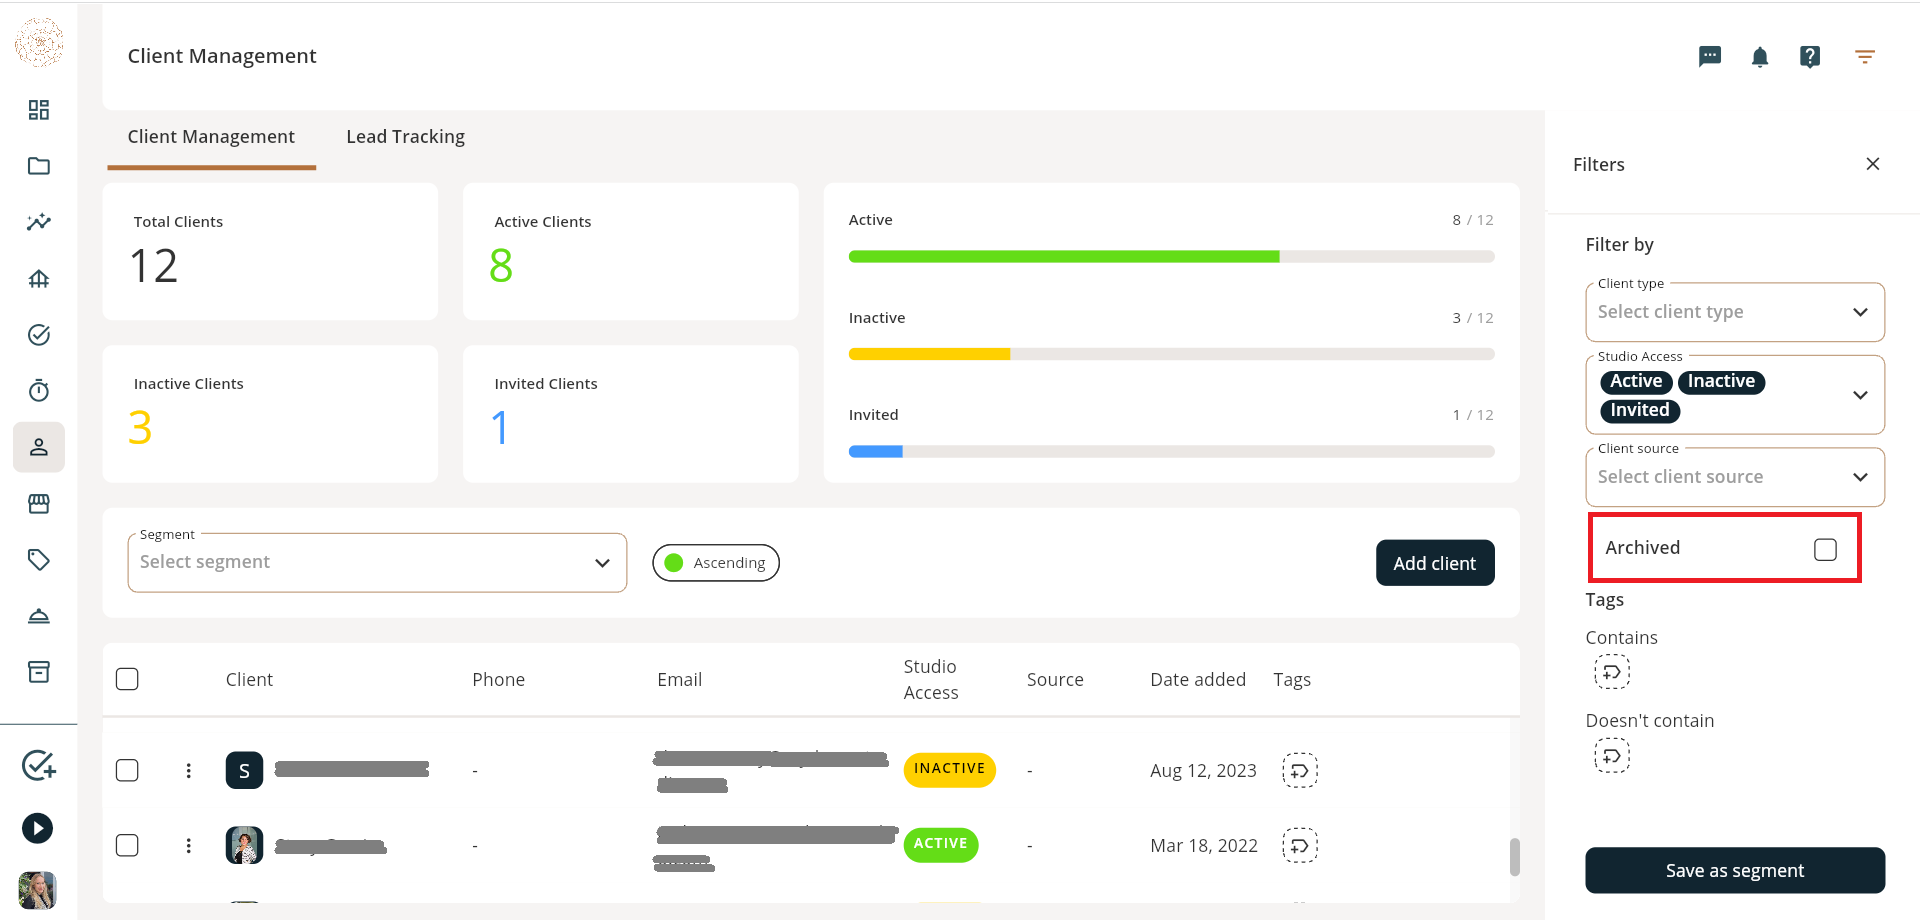Screen dimensions: 1920x920
Task: Click the Inactive progress bar
Action: point(1171,354)
